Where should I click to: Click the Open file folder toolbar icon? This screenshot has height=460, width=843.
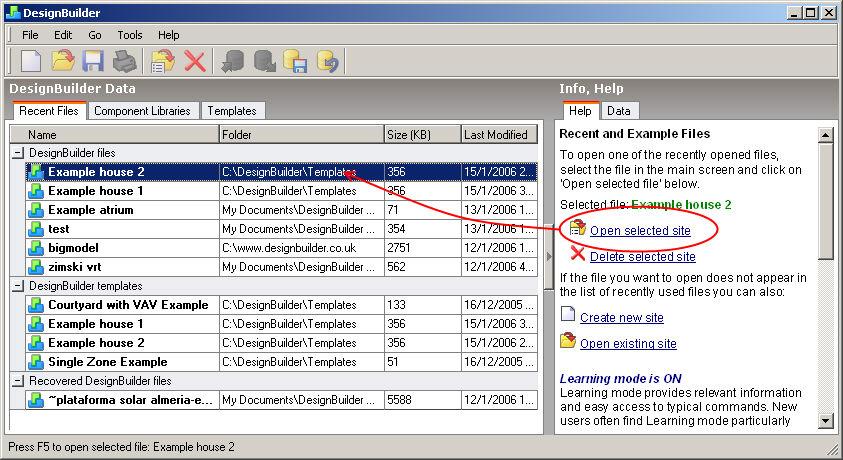(63, 61)
